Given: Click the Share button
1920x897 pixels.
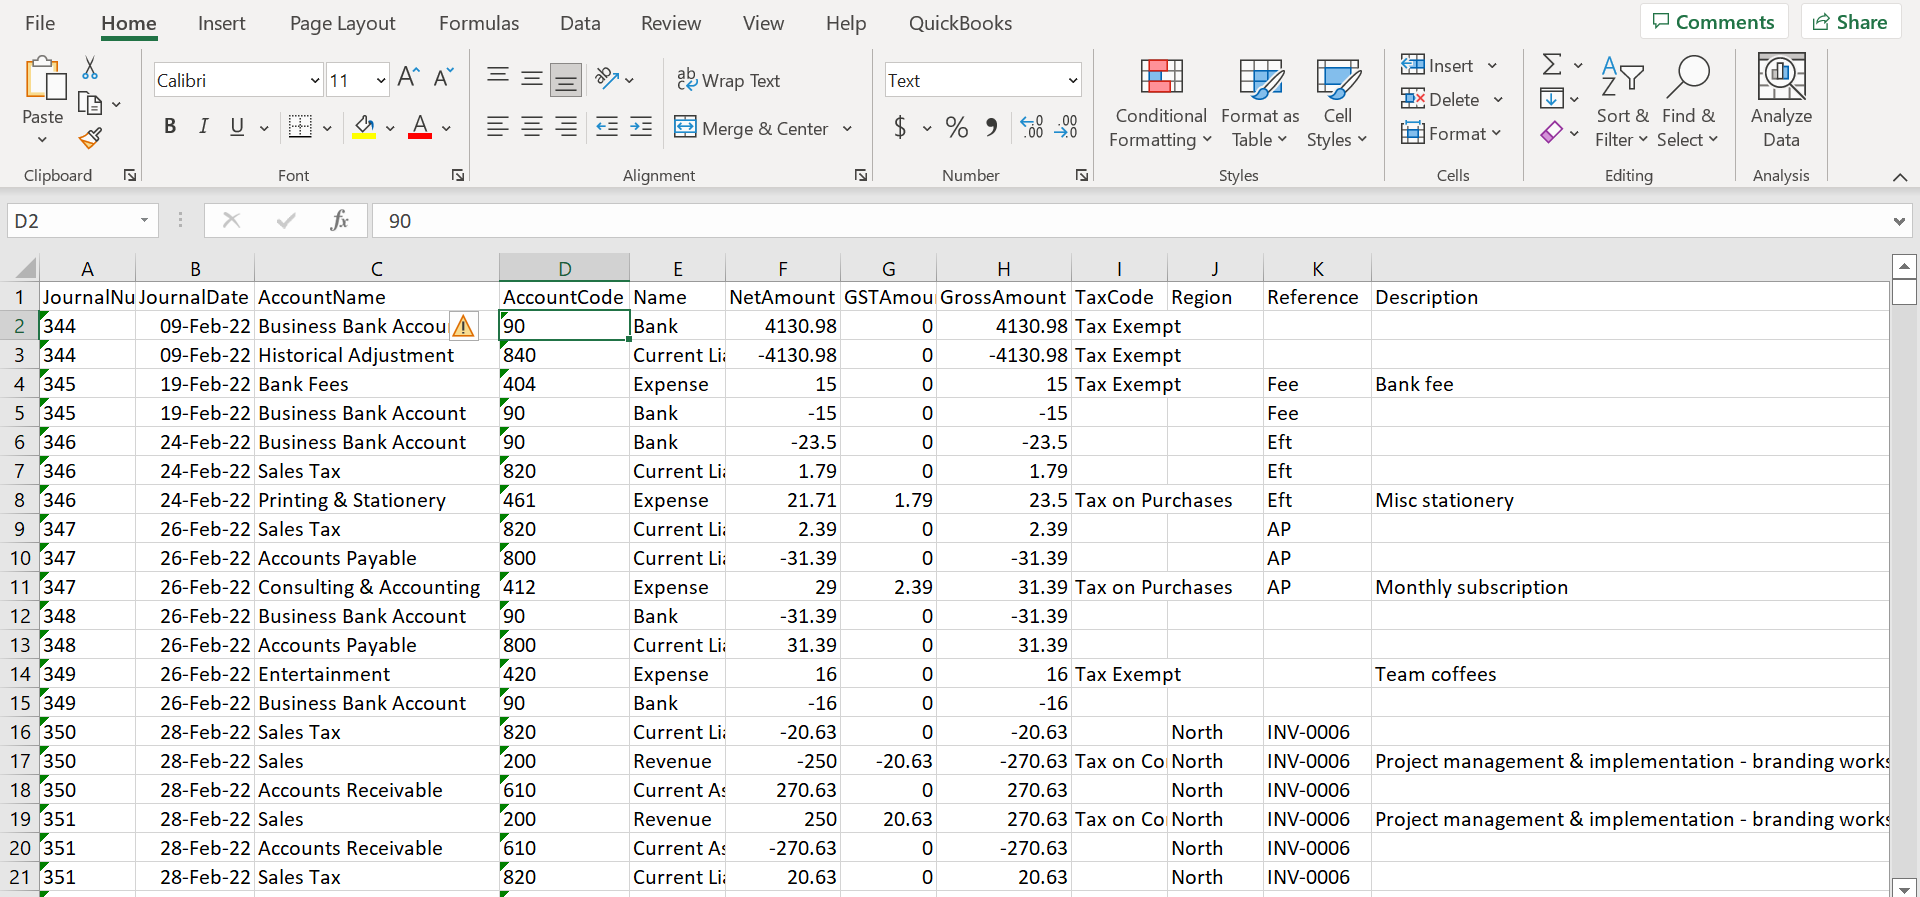Looking at the screenshot, I should 1850,22.
